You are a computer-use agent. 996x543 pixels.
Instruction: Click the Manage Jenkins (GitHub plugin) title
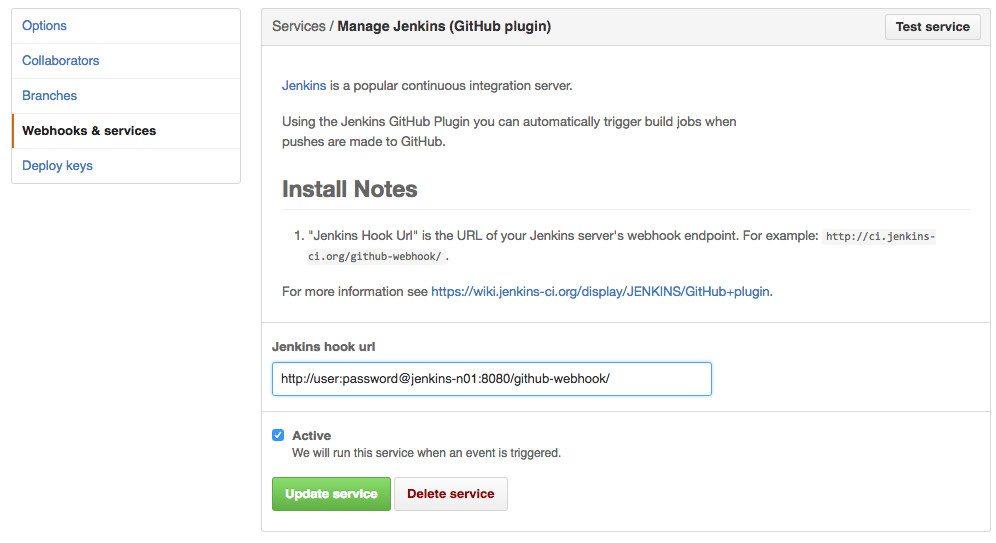444,26
